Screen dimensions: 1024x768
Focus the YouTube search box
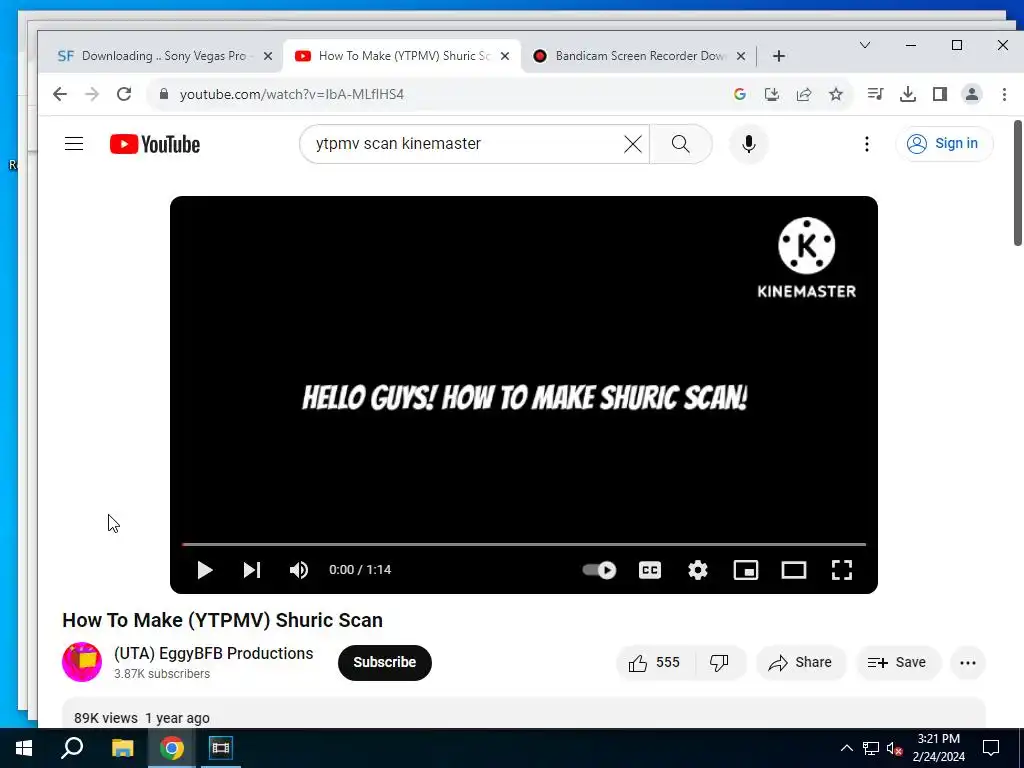tap(464, 144)
